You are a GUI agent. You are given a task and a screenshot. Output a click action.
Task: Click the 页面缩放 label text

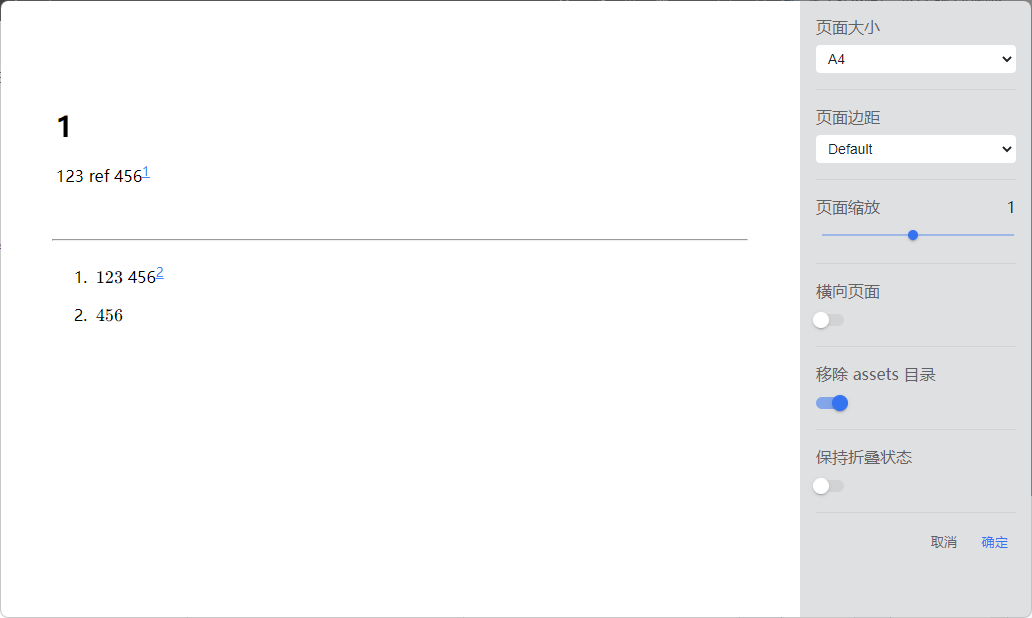pos(848,208)
